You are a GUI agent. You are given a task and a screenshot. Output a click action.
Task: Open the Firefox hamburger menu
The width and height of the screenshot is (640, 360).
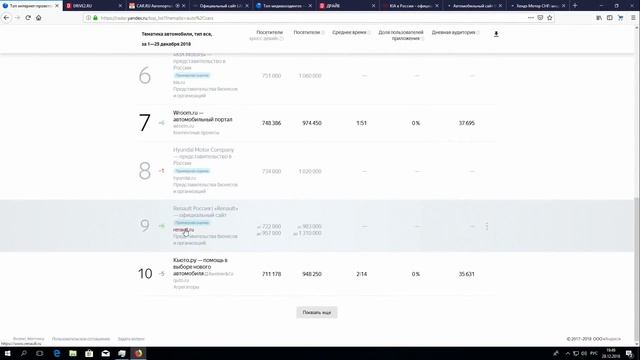point(633,18)
